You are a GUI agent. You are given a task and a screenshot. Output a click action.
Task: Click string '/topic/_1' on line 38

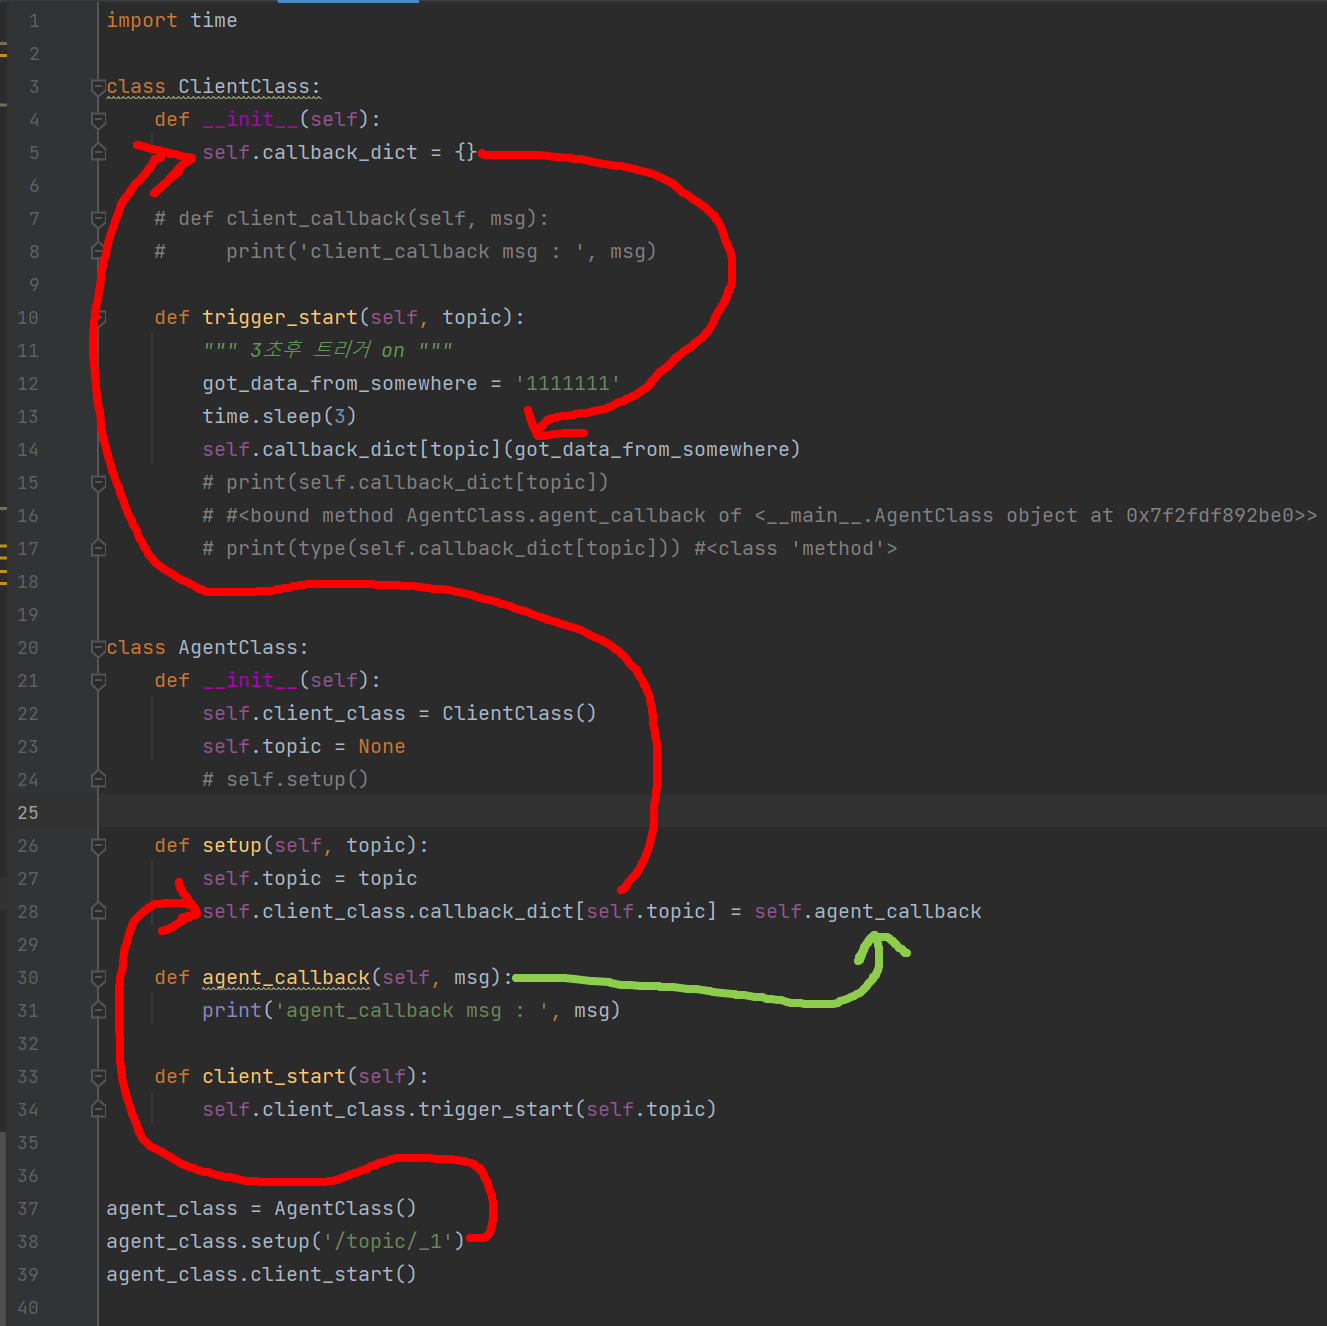point(388,1242)
